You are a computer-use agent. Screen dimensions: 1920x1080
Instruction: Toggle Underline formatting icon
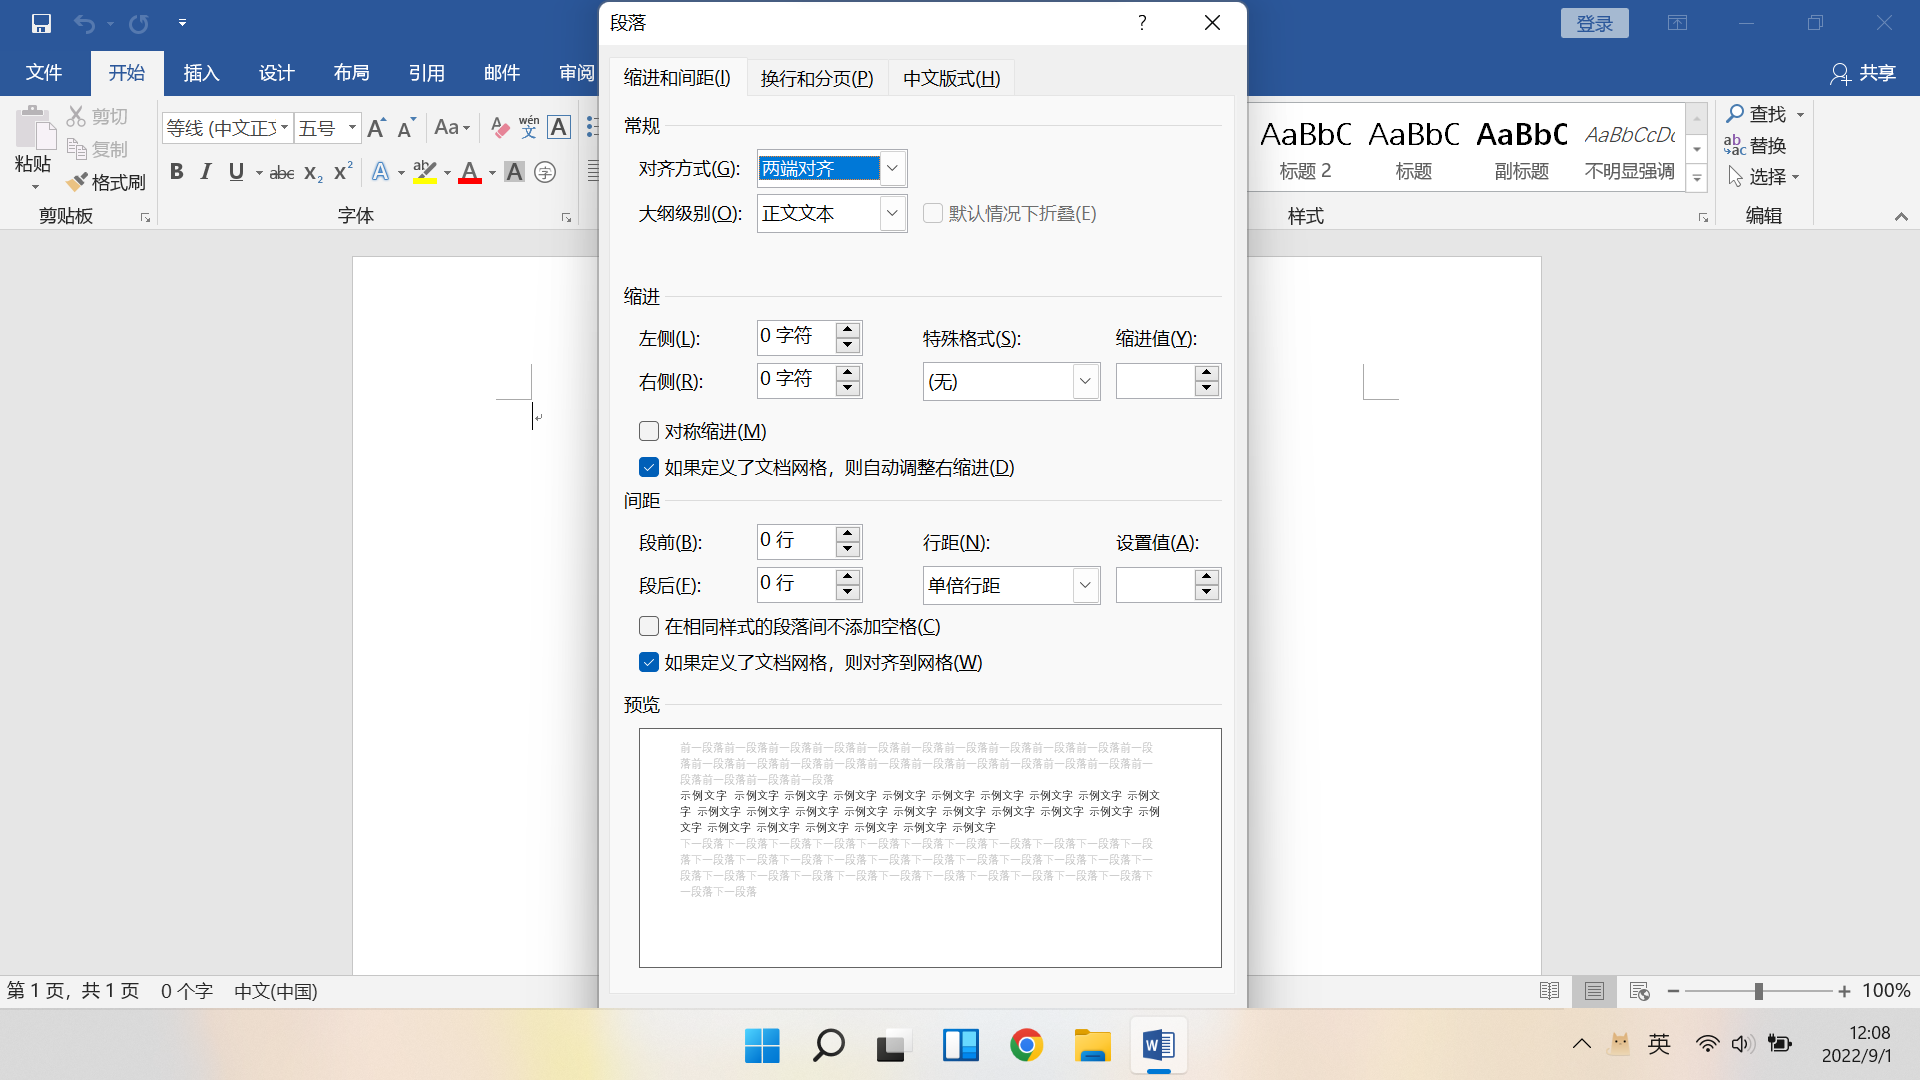tap(236, 172)
